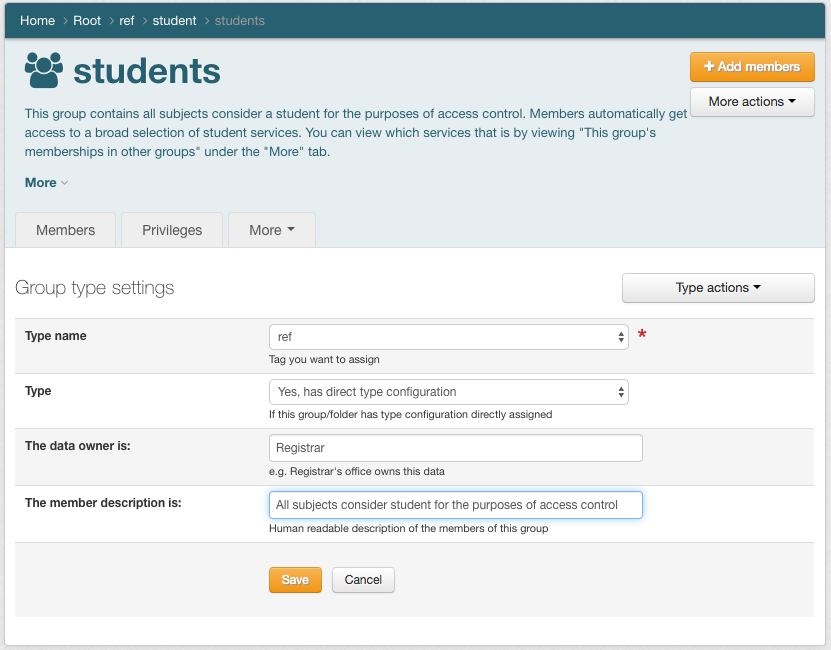831x650 pixels.
Task: Open the Type actions menu
Action: (718, 288)
